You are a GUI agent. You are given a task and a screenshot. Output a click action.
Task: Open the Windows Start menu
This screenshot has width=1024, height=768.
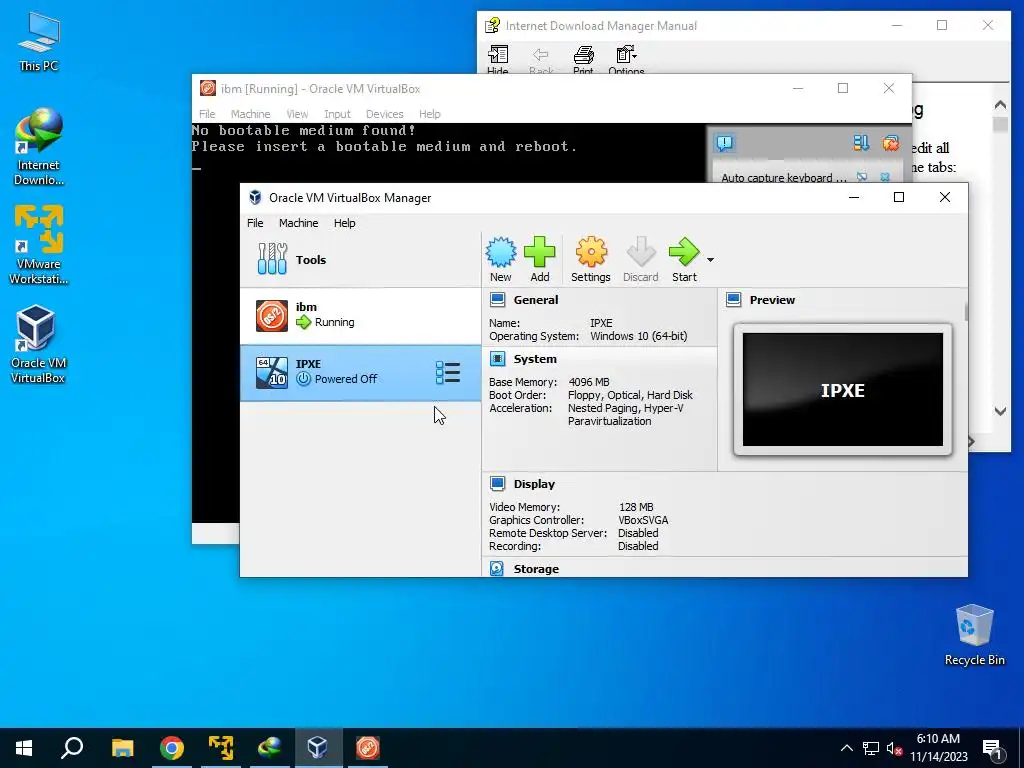coord(24,748)
